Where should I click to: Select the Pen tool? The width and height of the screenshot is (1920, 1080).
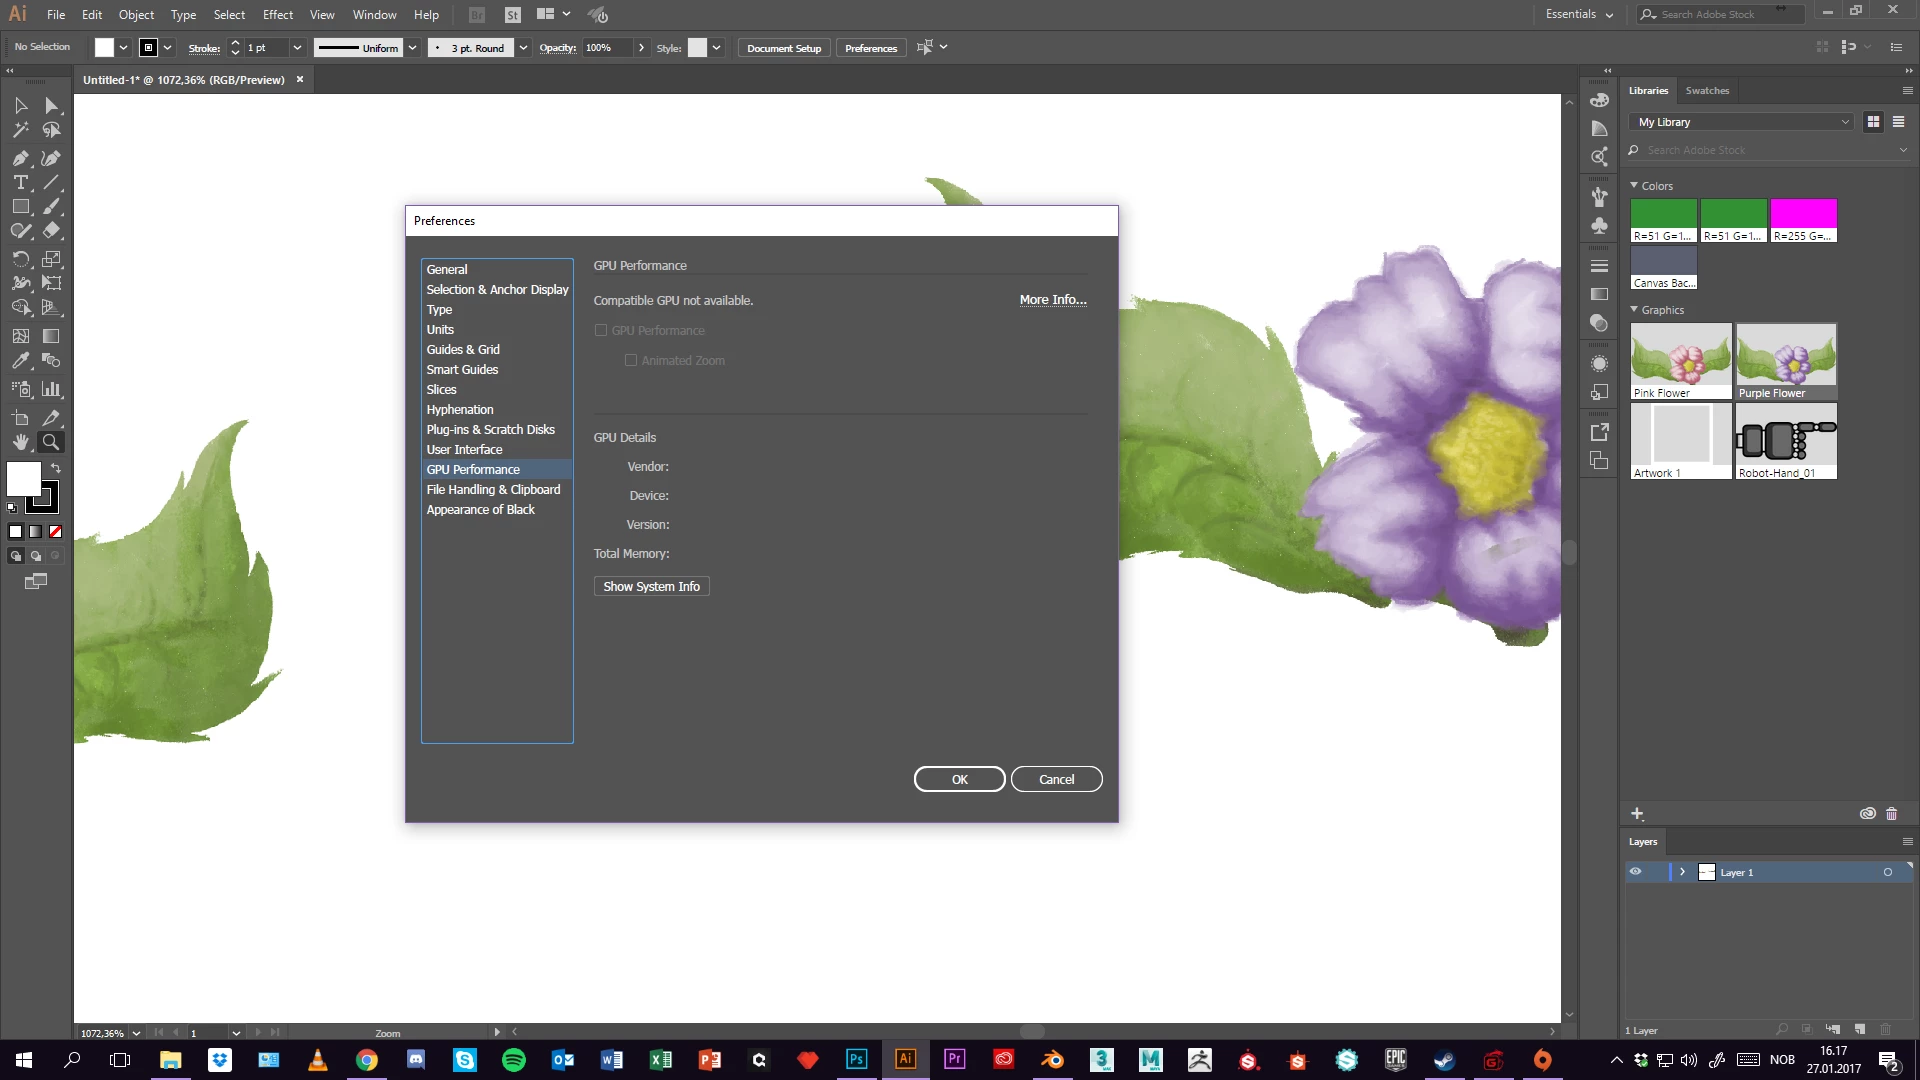point(20,158)
